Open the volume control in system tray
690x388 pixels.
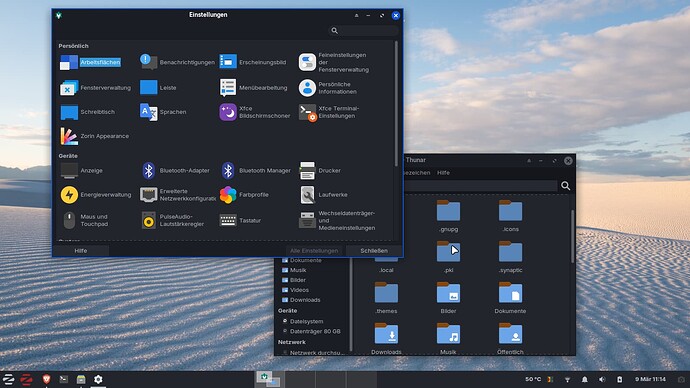click(x=602, y=379)
